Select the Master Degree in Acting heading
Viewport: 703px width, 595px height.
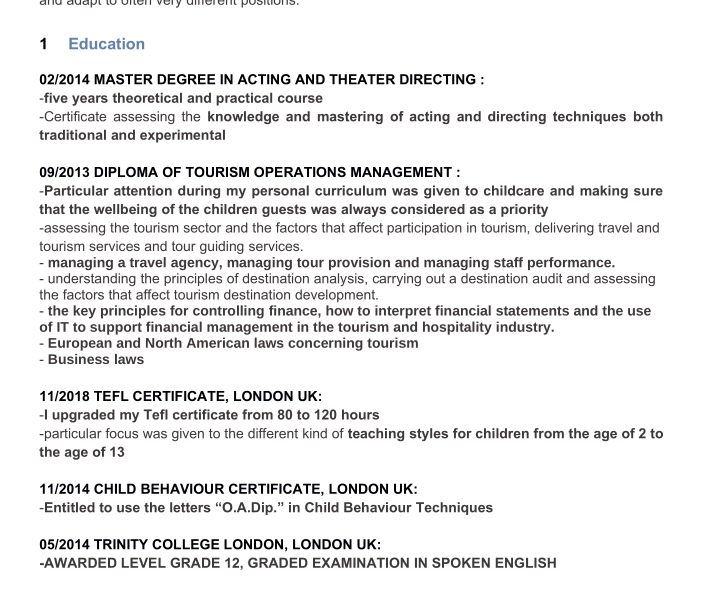pyautogui.click(x=262, y=80)
